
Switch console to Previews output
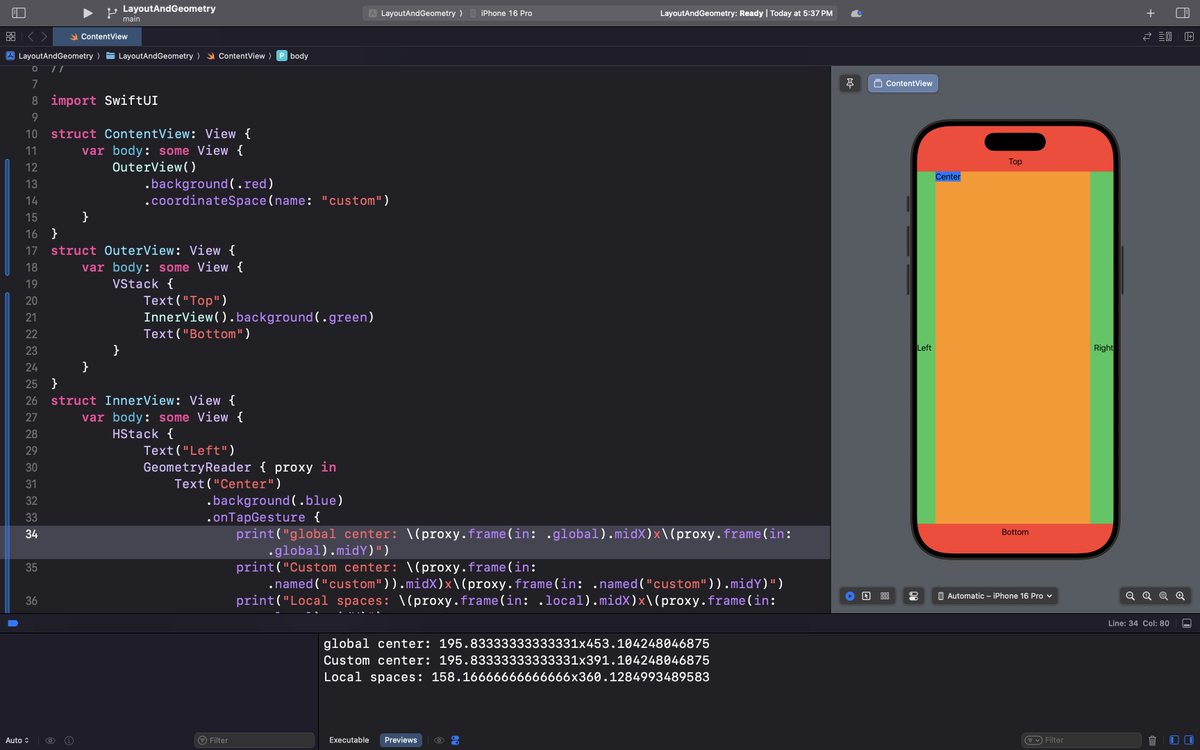pos(401,740)
